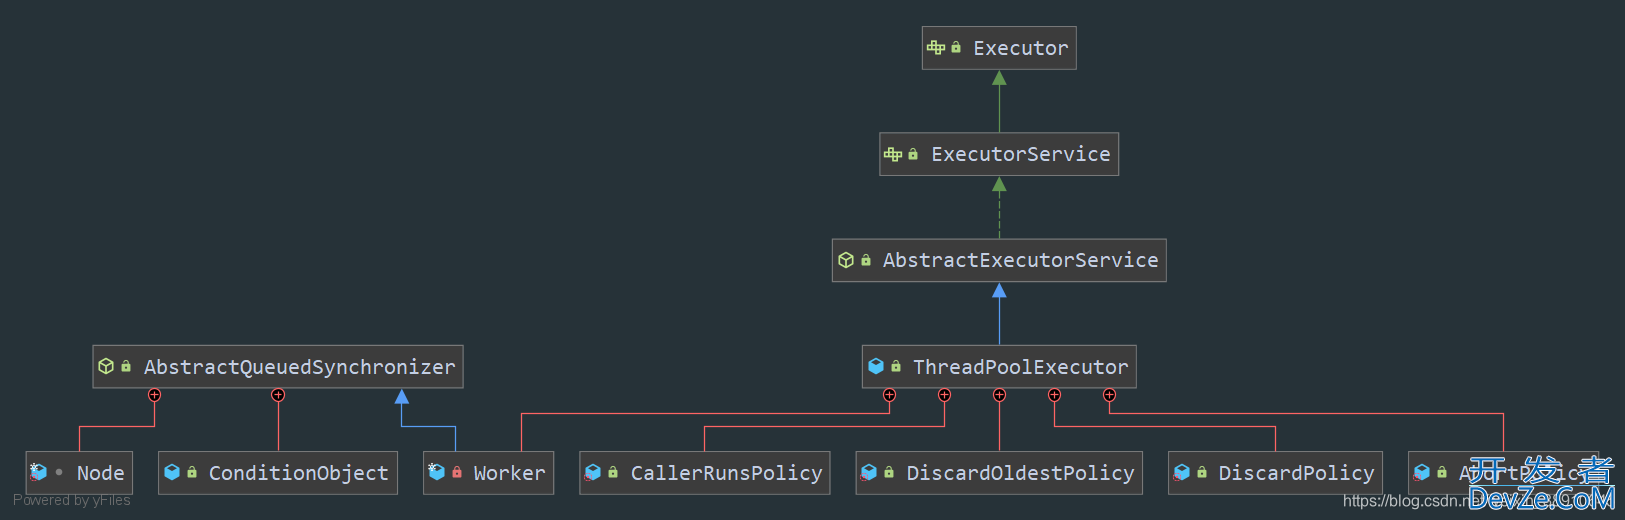
Task: Click the class icon beside CallerRunsPolicy
Action: click(593, 472)
